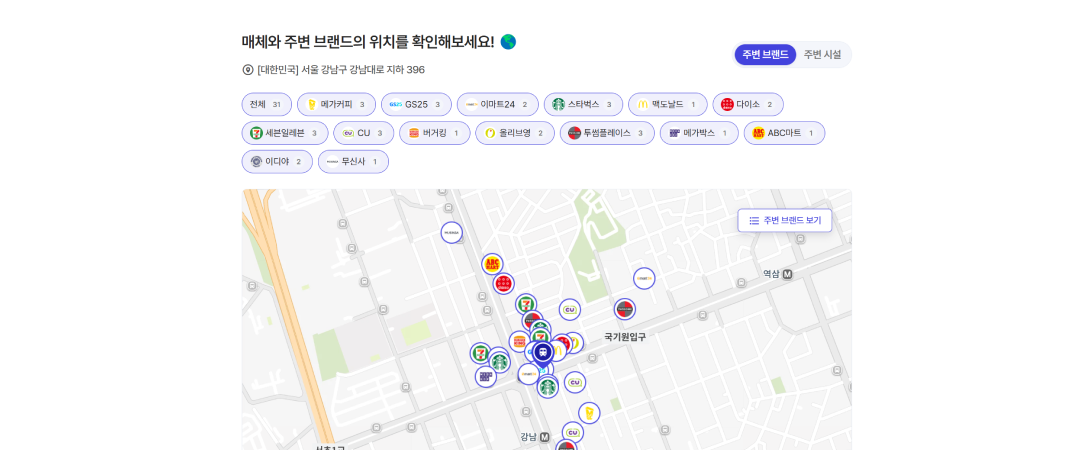Select the 투썸플레이스 filter chip

pos(607,133)
